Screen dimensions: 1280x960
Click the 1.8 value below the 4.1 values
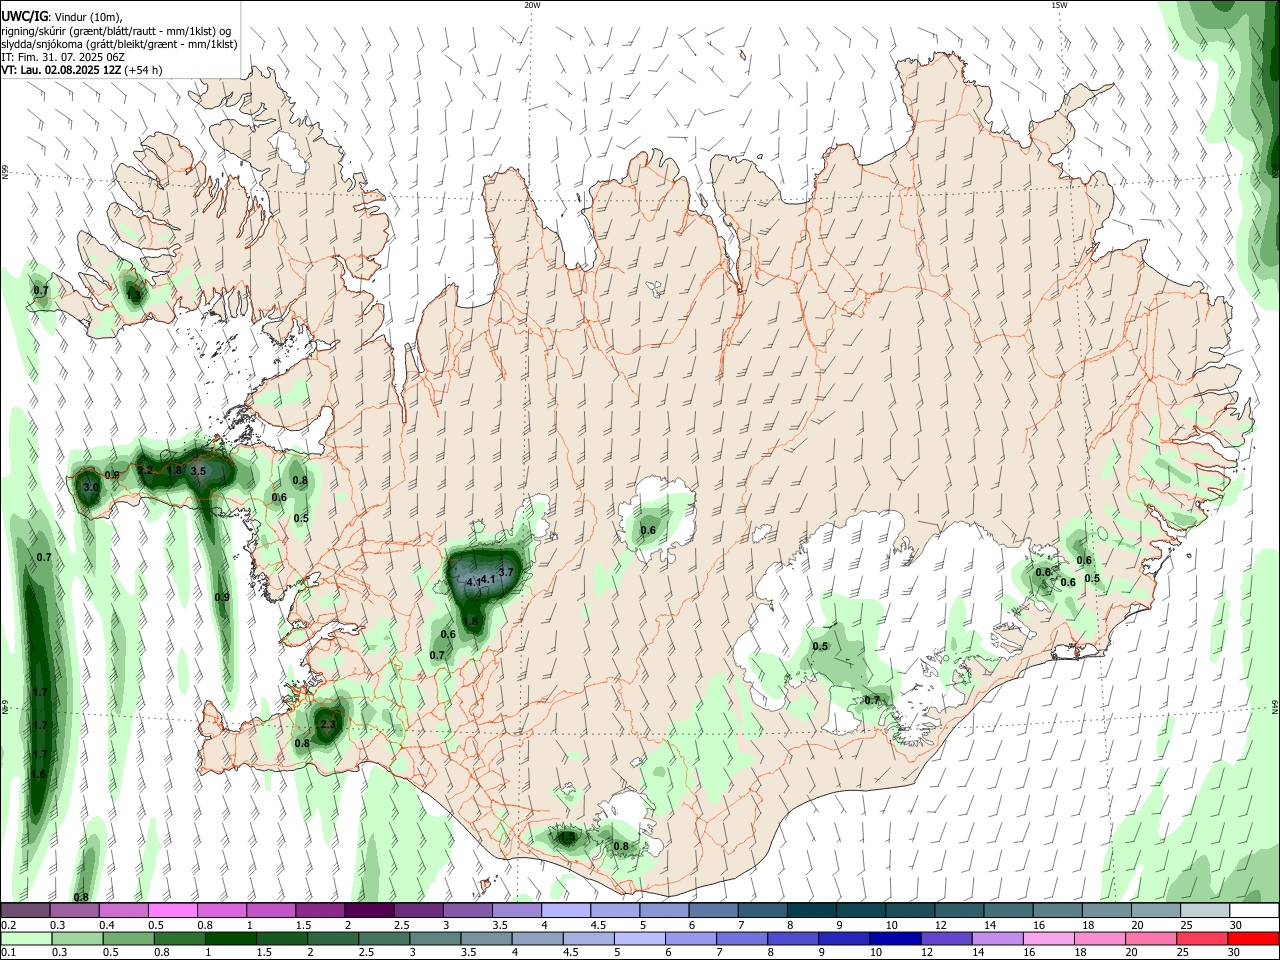coord(472,621)
